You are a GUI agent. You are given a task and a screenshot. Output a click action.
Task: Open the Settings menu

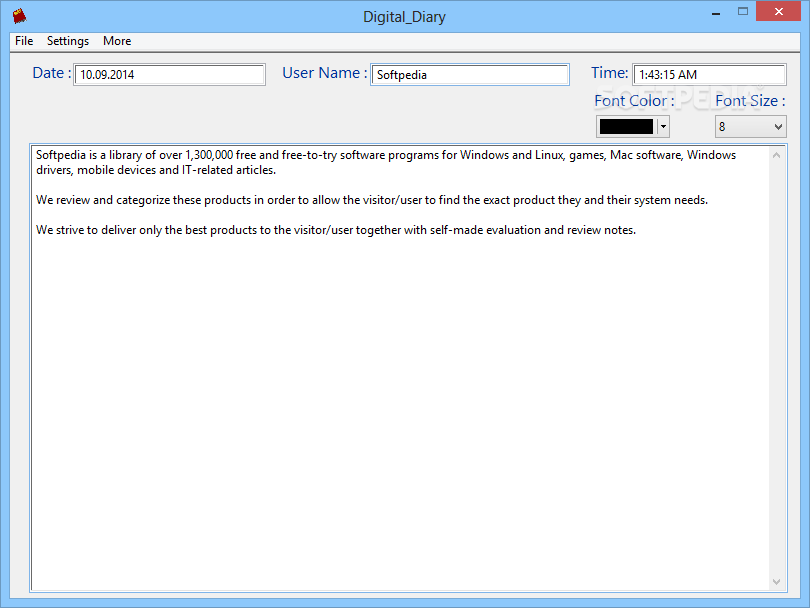tap(68, 41)
